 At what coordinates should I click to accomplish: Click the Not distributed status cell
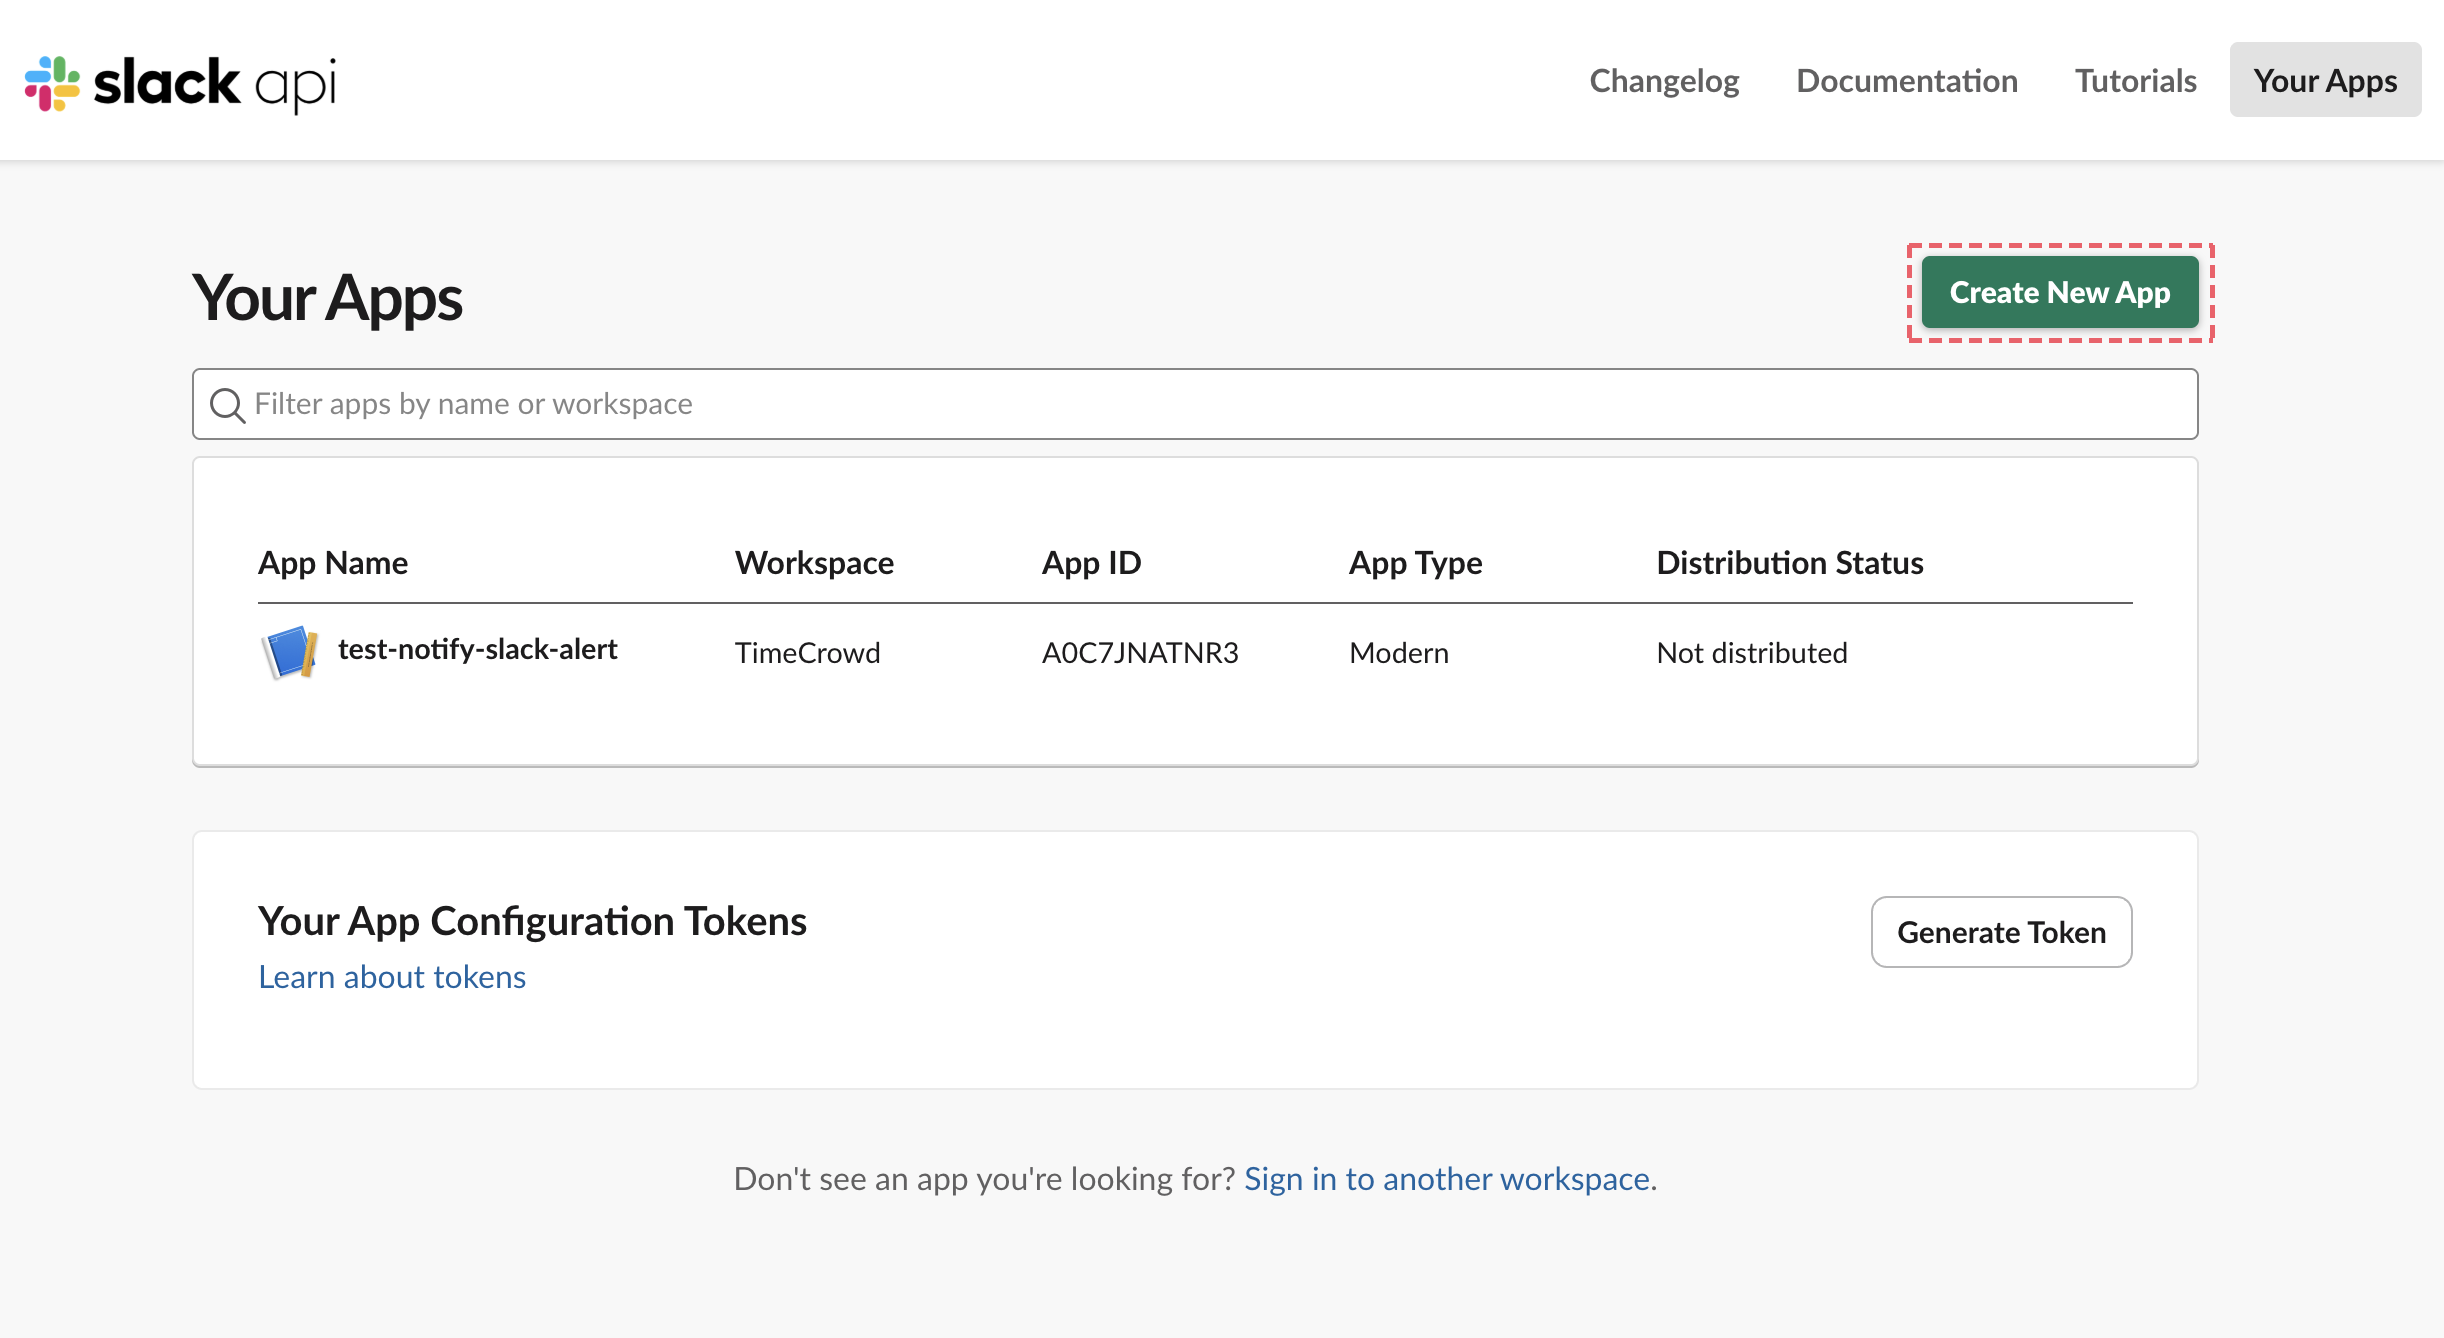1752,653
